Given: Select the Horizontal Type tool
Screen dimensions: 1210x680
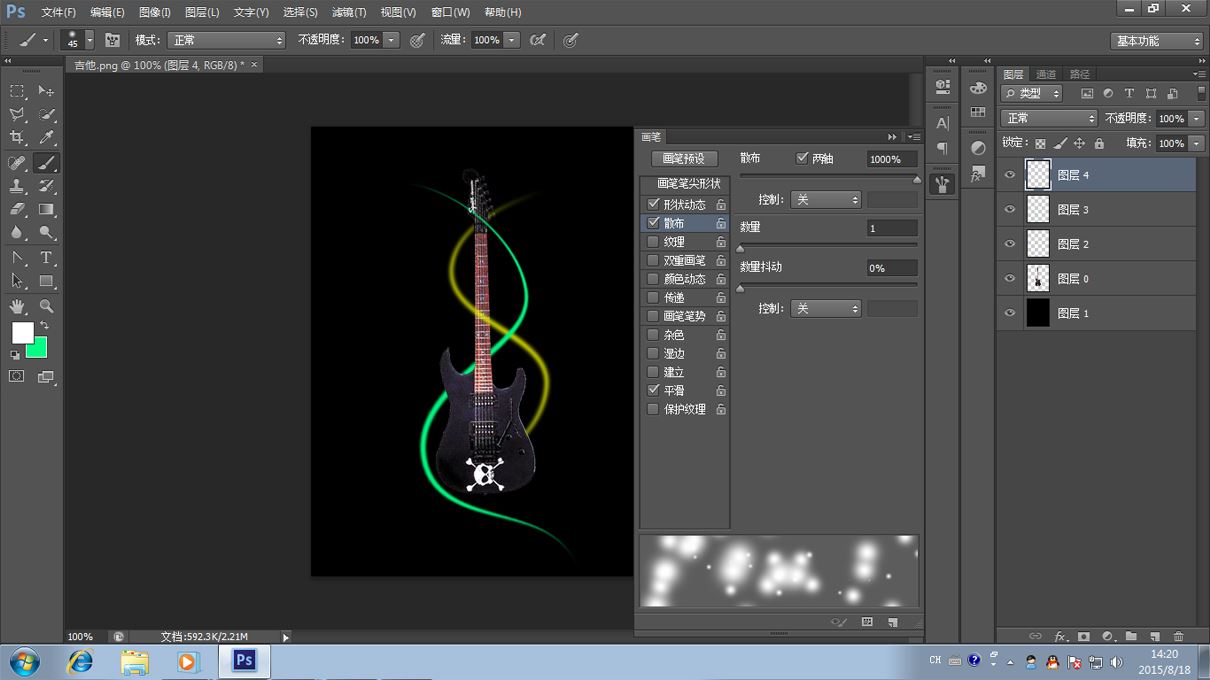Looking at the screenshot, I should 46,258.
